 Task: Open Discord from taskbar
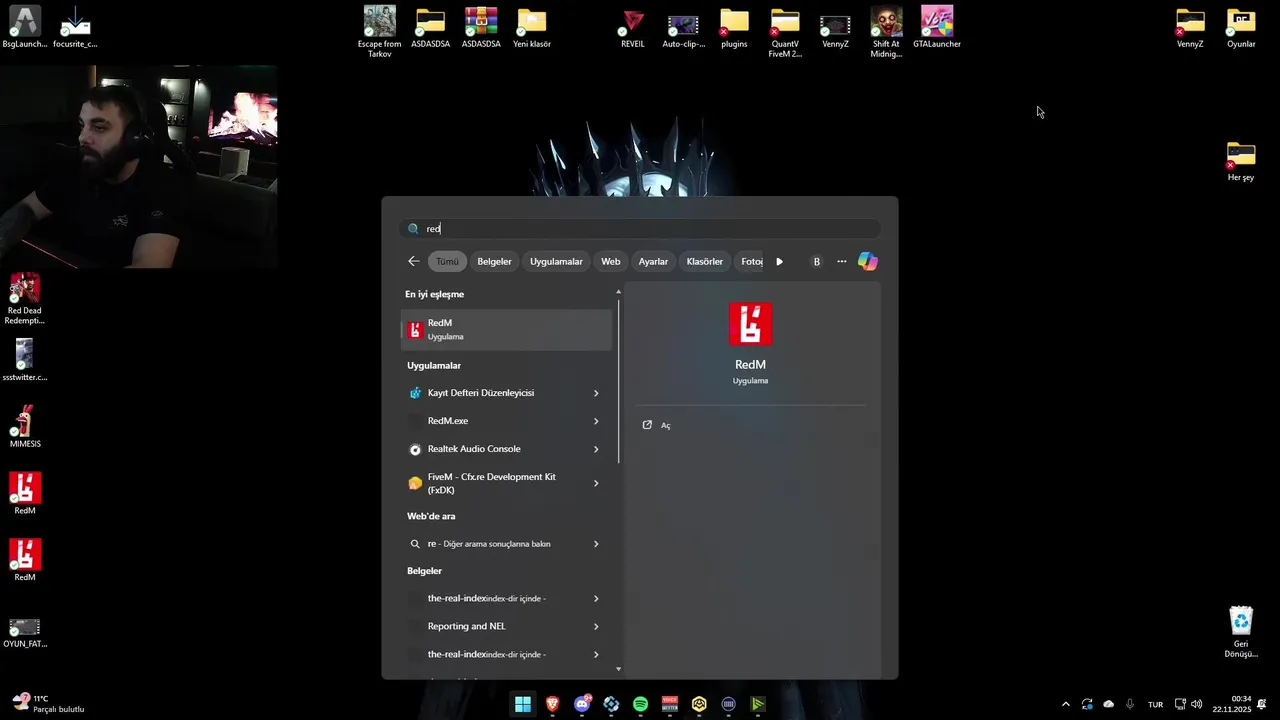(x=582, y=704)
